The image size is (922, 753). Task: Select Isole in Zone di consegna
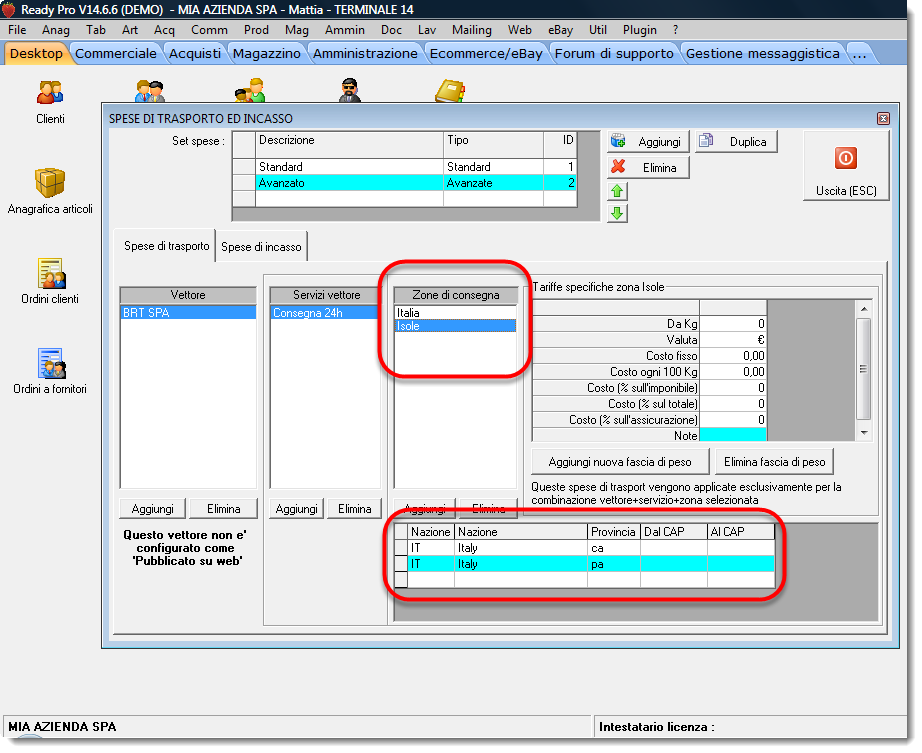tap(455, 326)
